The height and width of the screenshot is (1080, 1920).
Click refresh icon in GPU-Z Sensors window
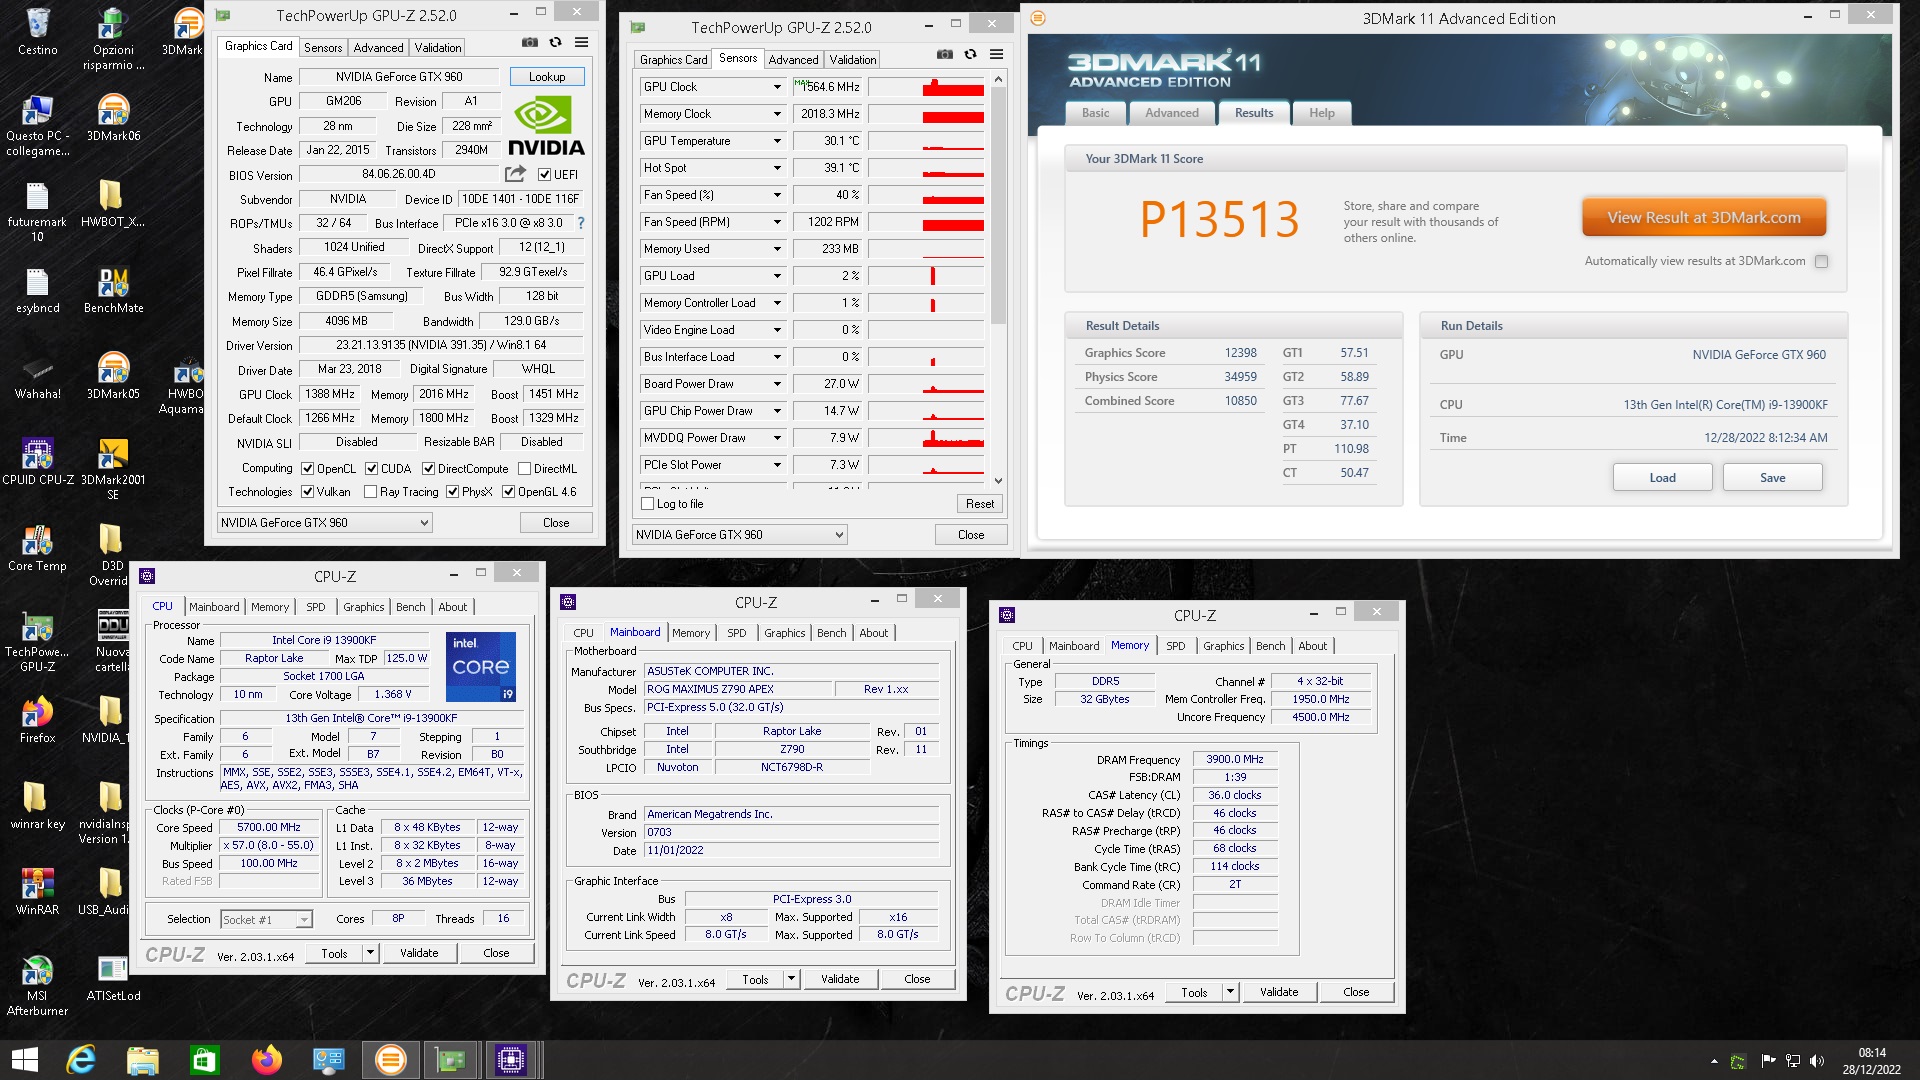[x=971, y=54]
